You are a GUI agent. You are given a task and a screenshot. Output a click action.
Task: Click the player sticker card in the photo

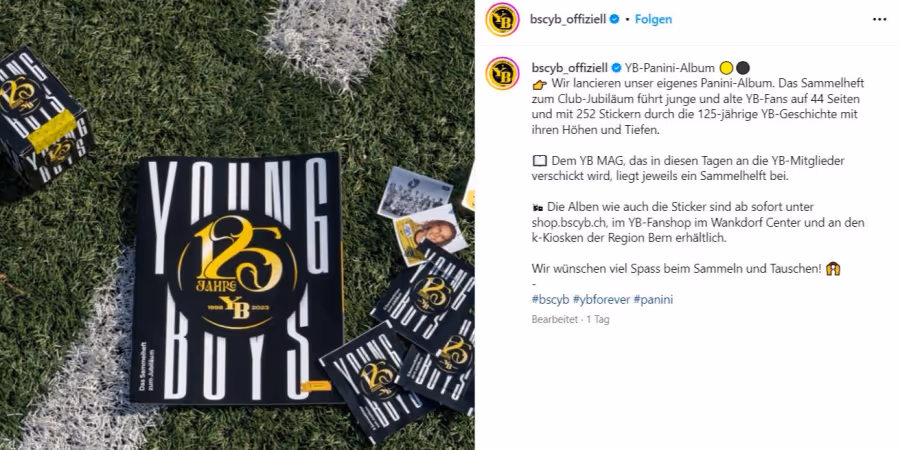point(430,234)
